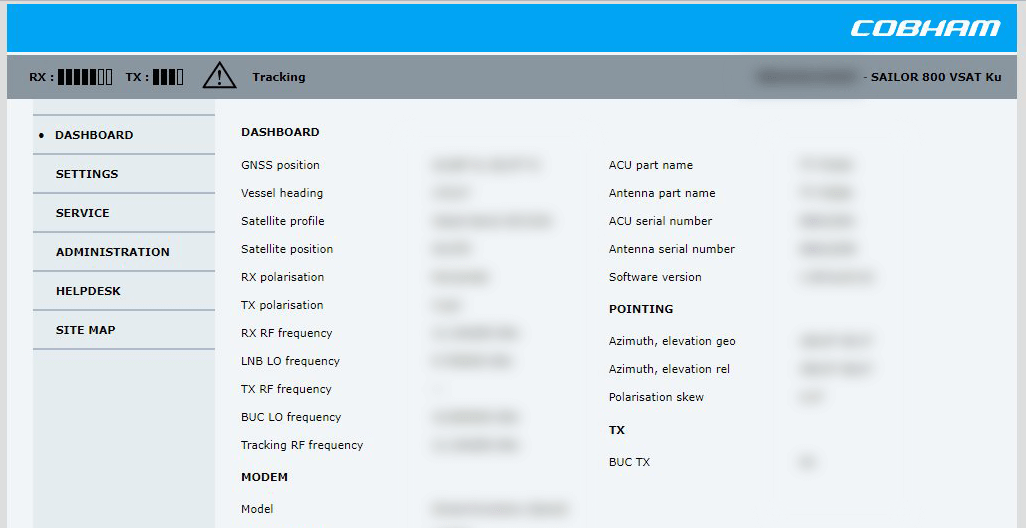The image size is (1026, 528).
Task: Click the Satellite profile label
Action: tap(283, 221)
